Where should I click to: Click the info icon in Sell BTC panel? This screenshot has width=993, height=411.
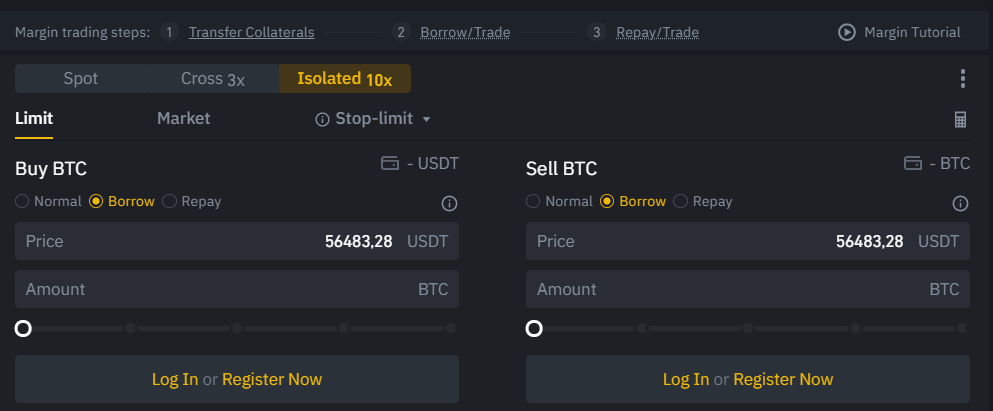coord(960,204)
